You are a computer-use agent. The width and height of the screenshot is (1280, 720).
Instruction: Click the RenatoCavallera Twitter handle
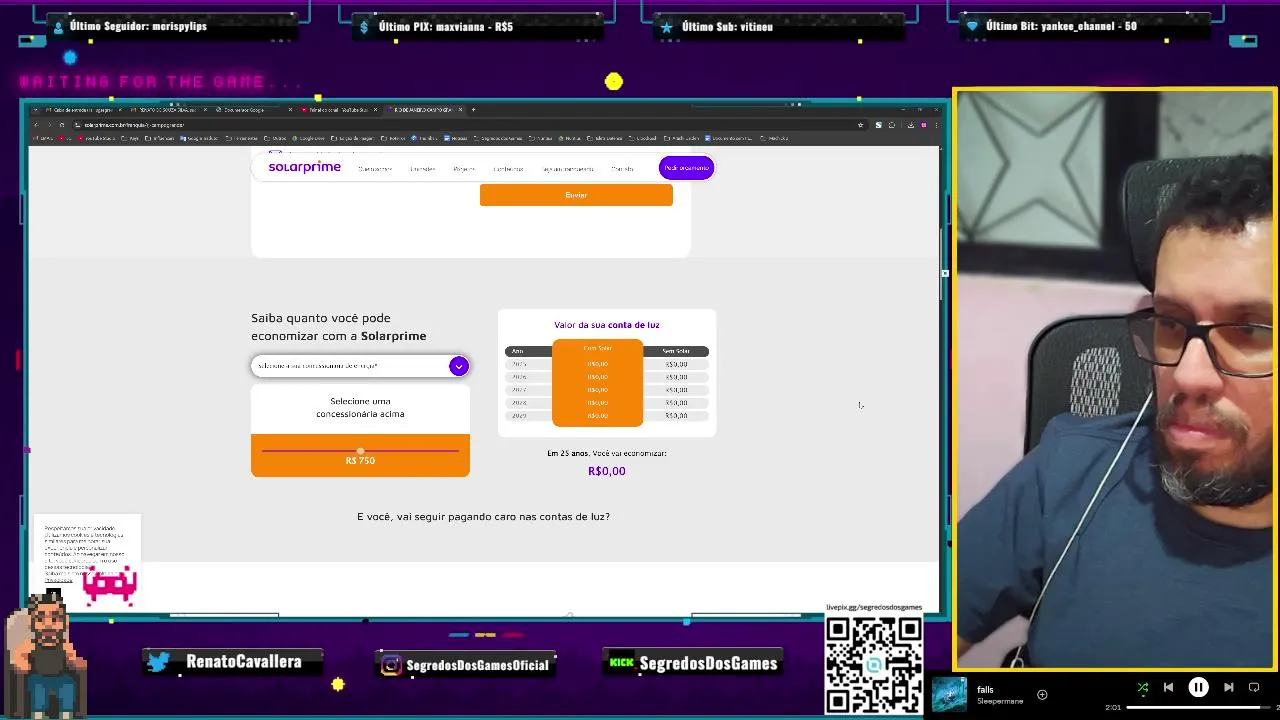pyautogui.click(x=244, y=662)
